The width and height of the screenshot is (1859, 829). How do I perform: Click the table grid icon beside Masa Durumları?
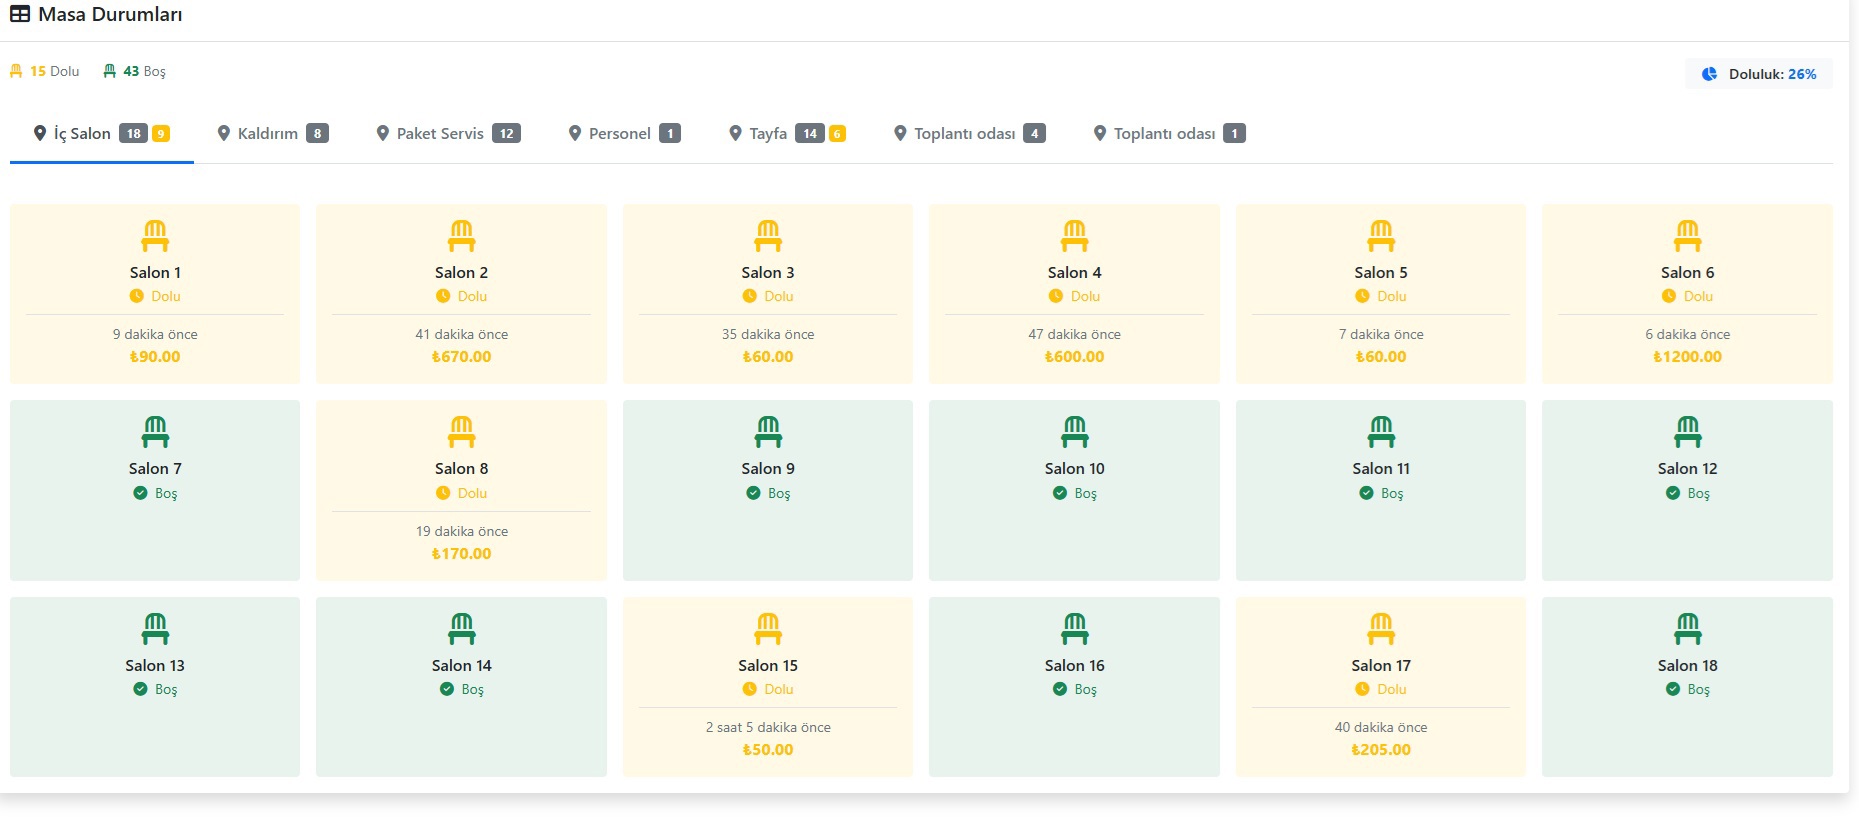point(20,14)
